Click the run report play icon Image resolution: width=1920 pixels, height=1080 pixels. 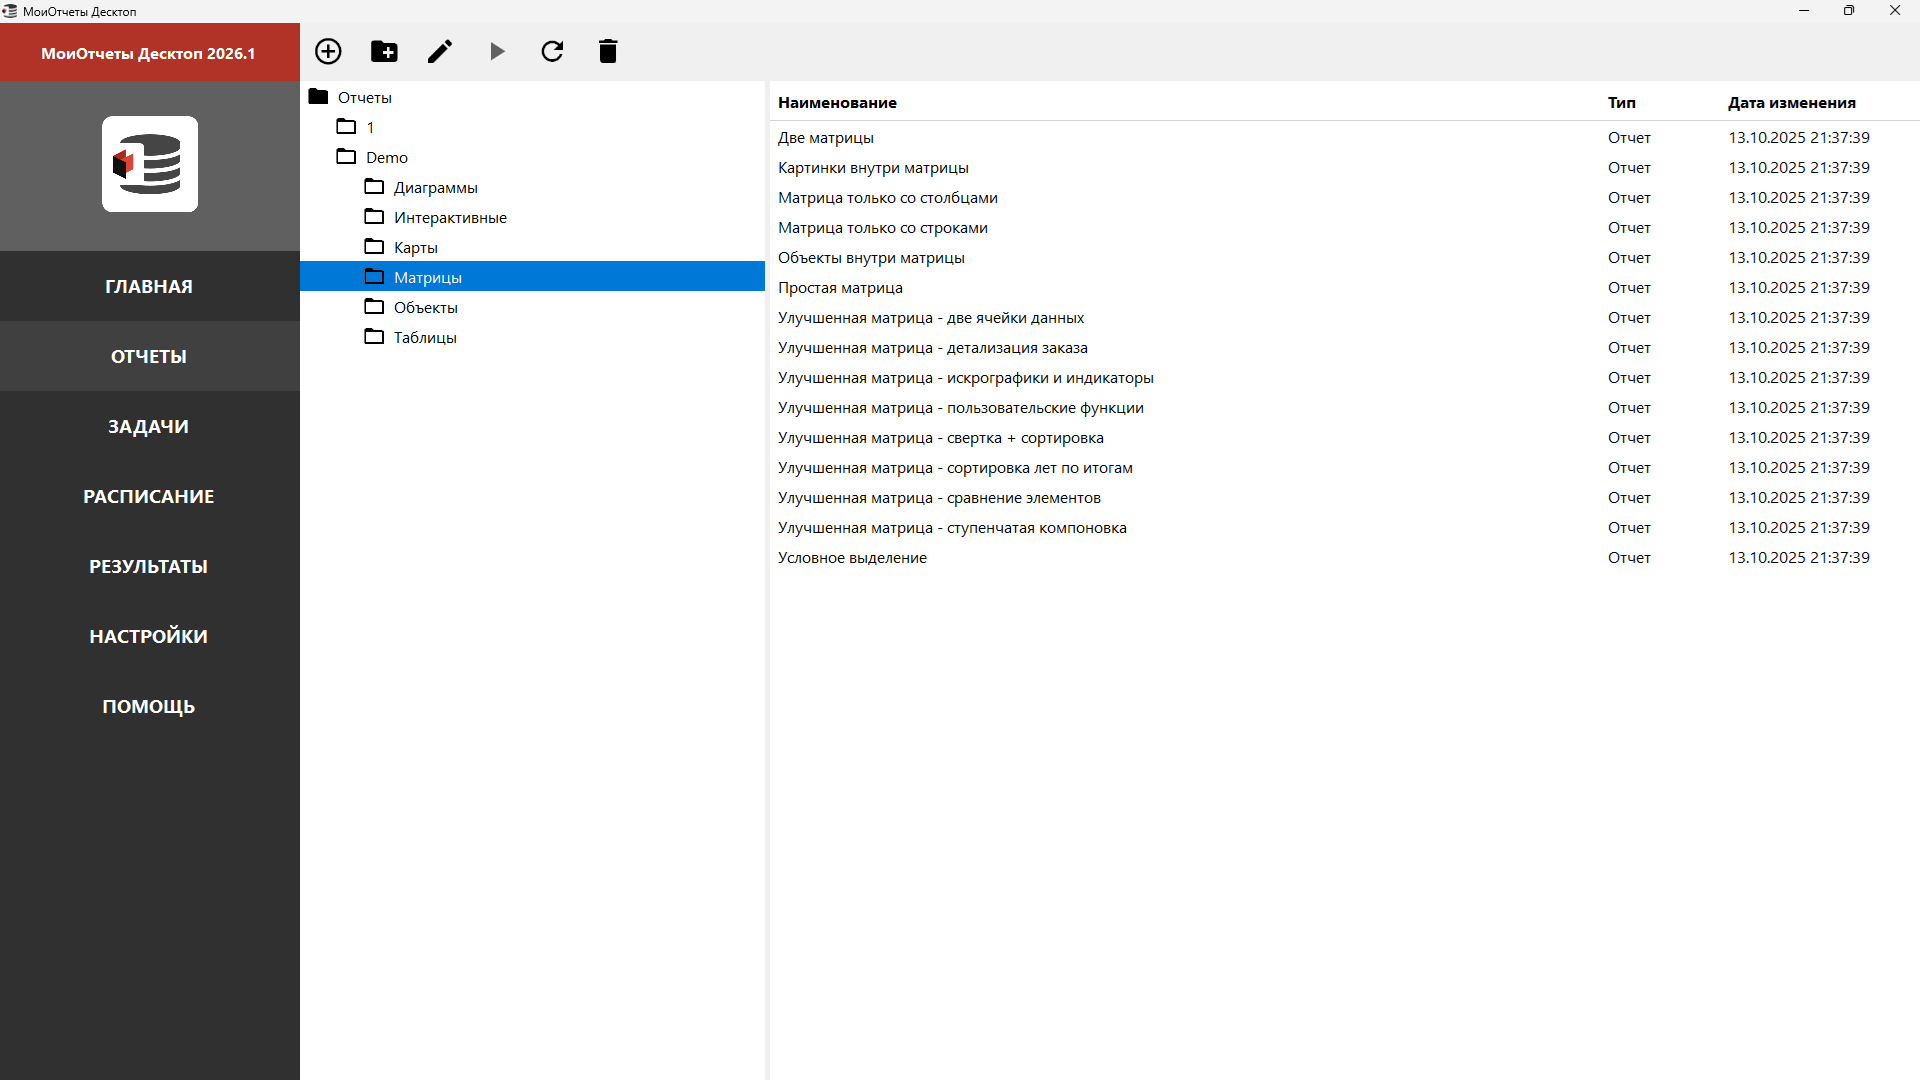(497, 51)
